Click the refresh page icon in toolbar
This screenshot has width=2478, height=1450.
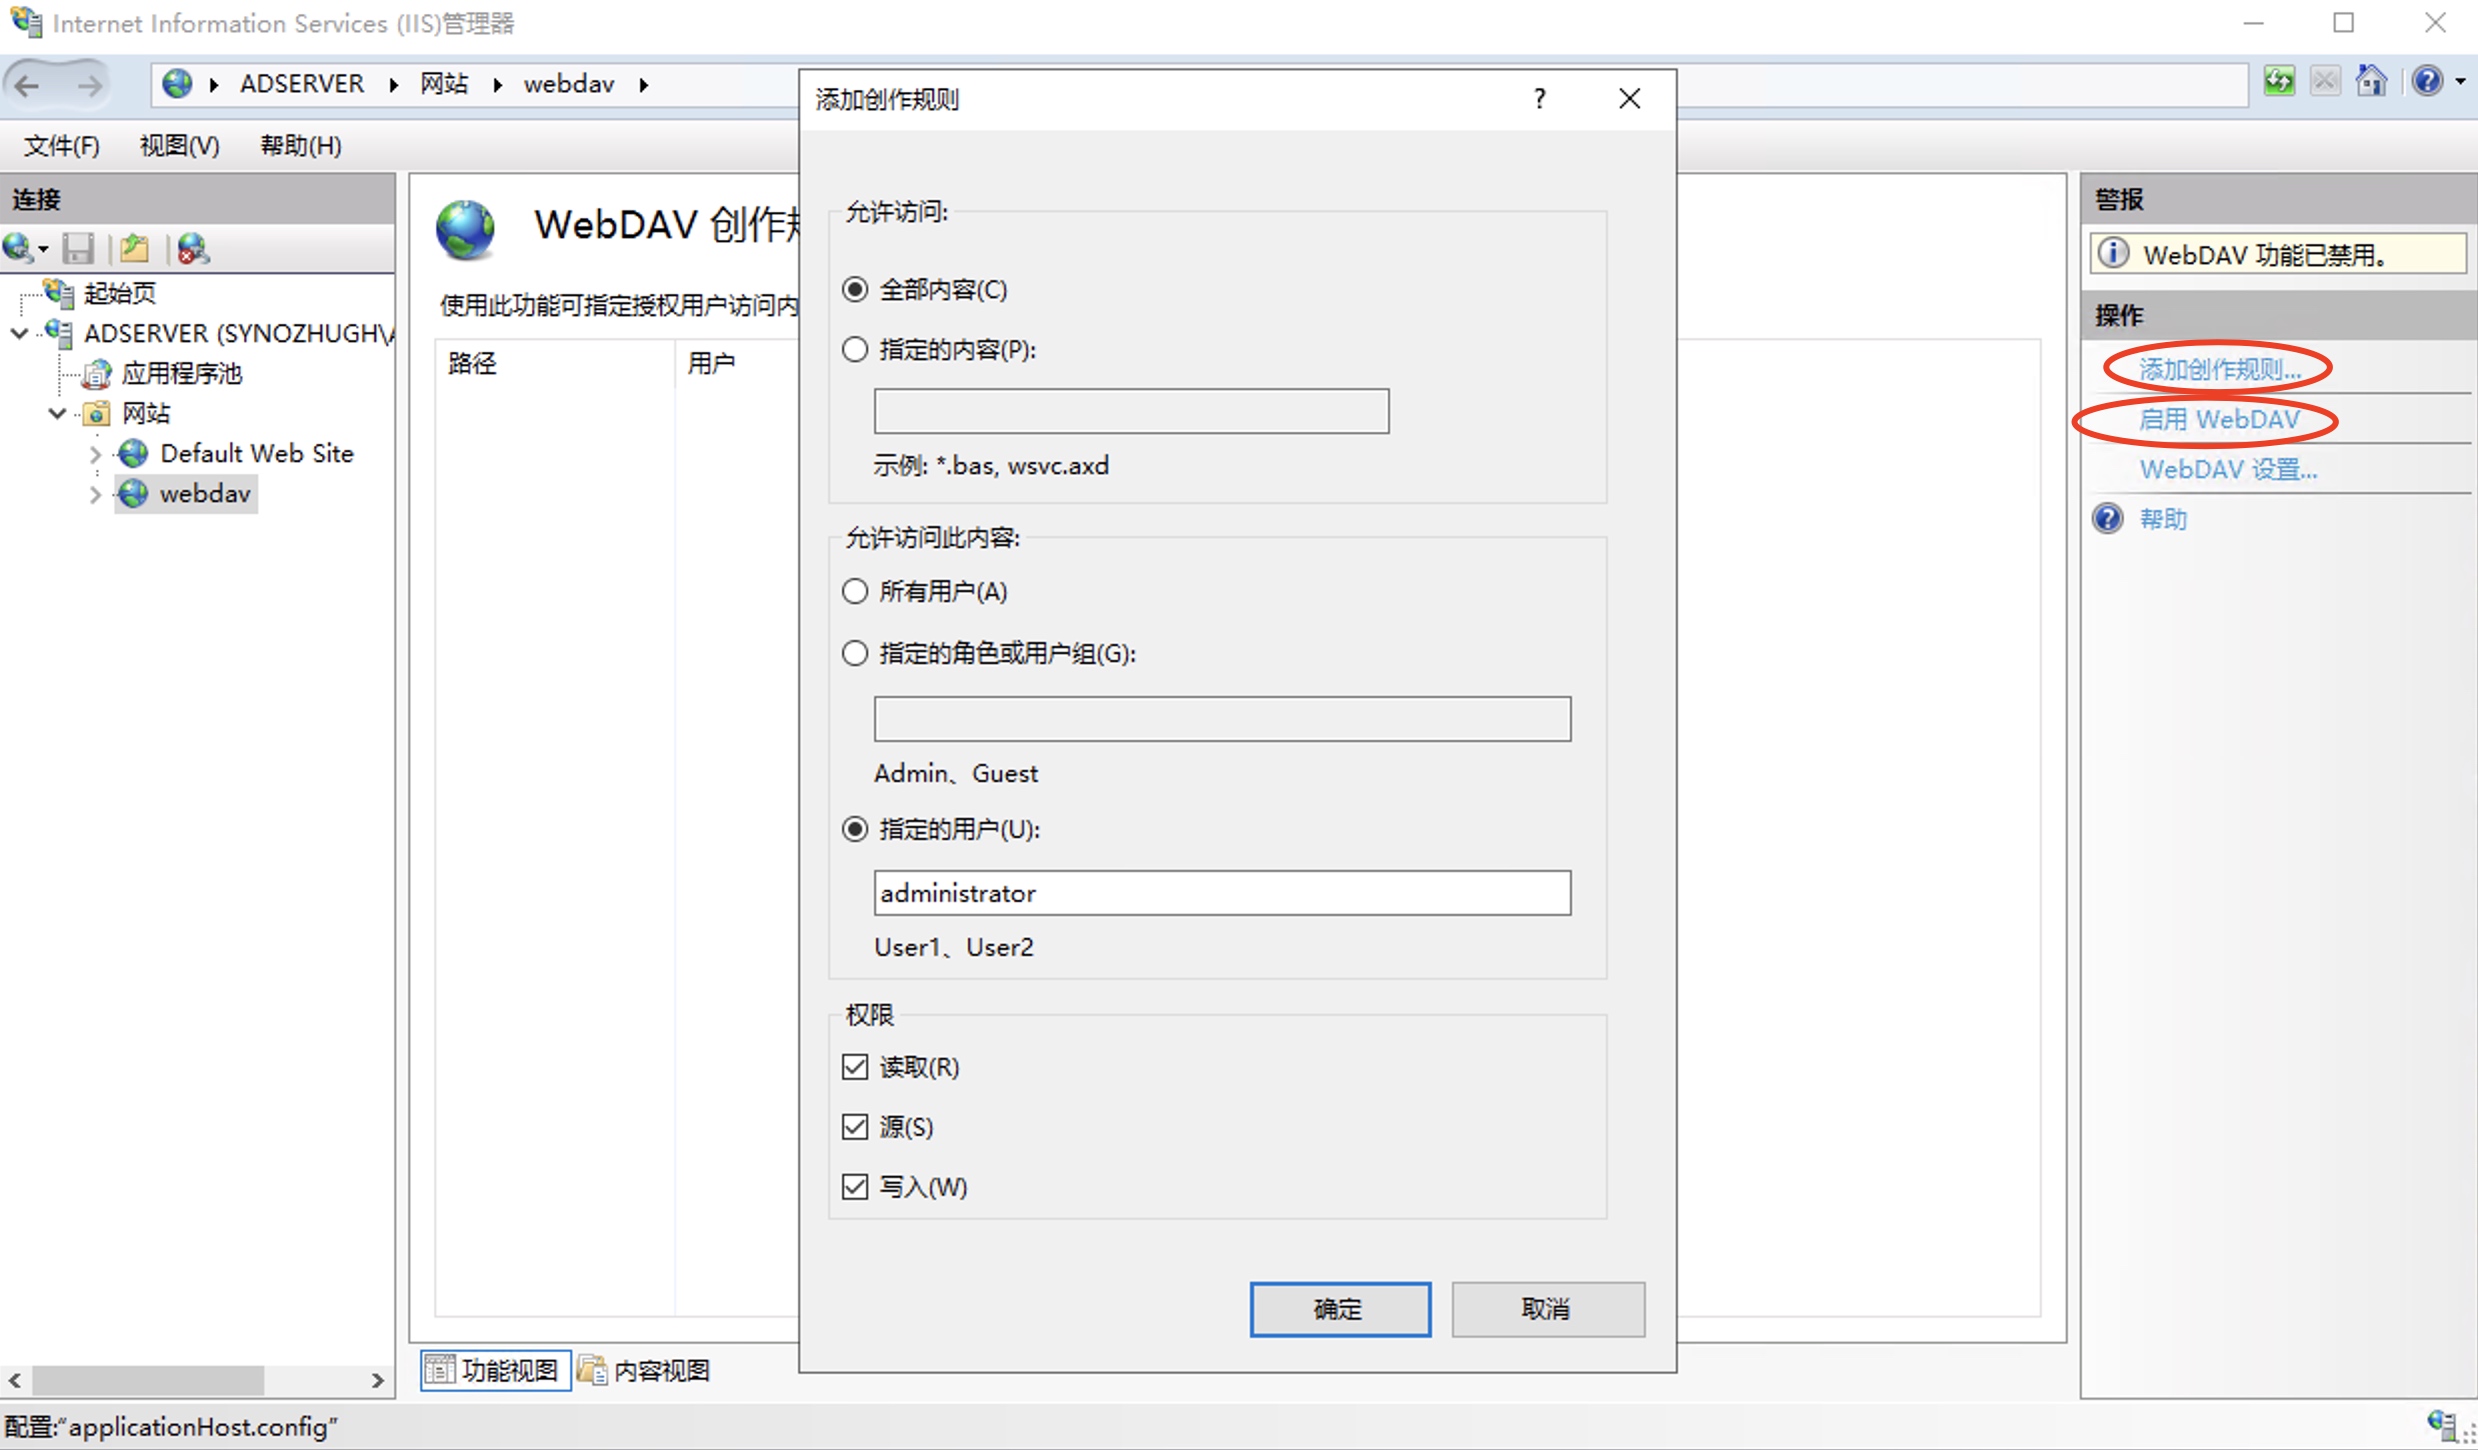(x=2279, y=82)
